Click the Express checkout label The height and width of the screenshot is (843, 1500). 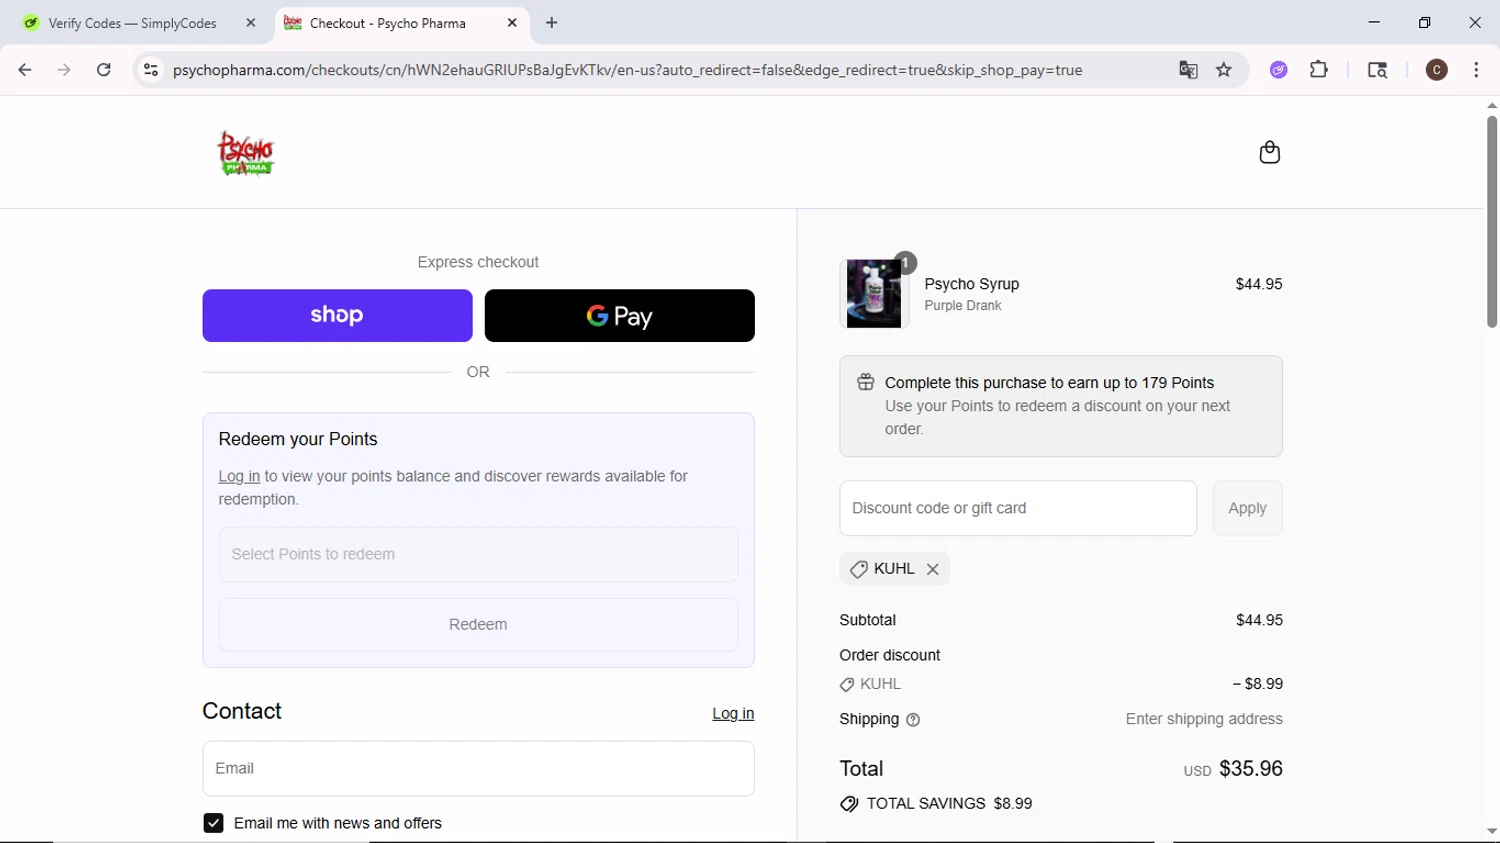click(478, 262)
